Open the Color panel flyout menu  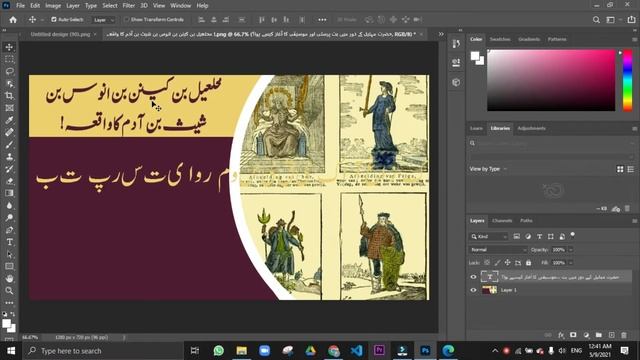[x=634, y=40]
